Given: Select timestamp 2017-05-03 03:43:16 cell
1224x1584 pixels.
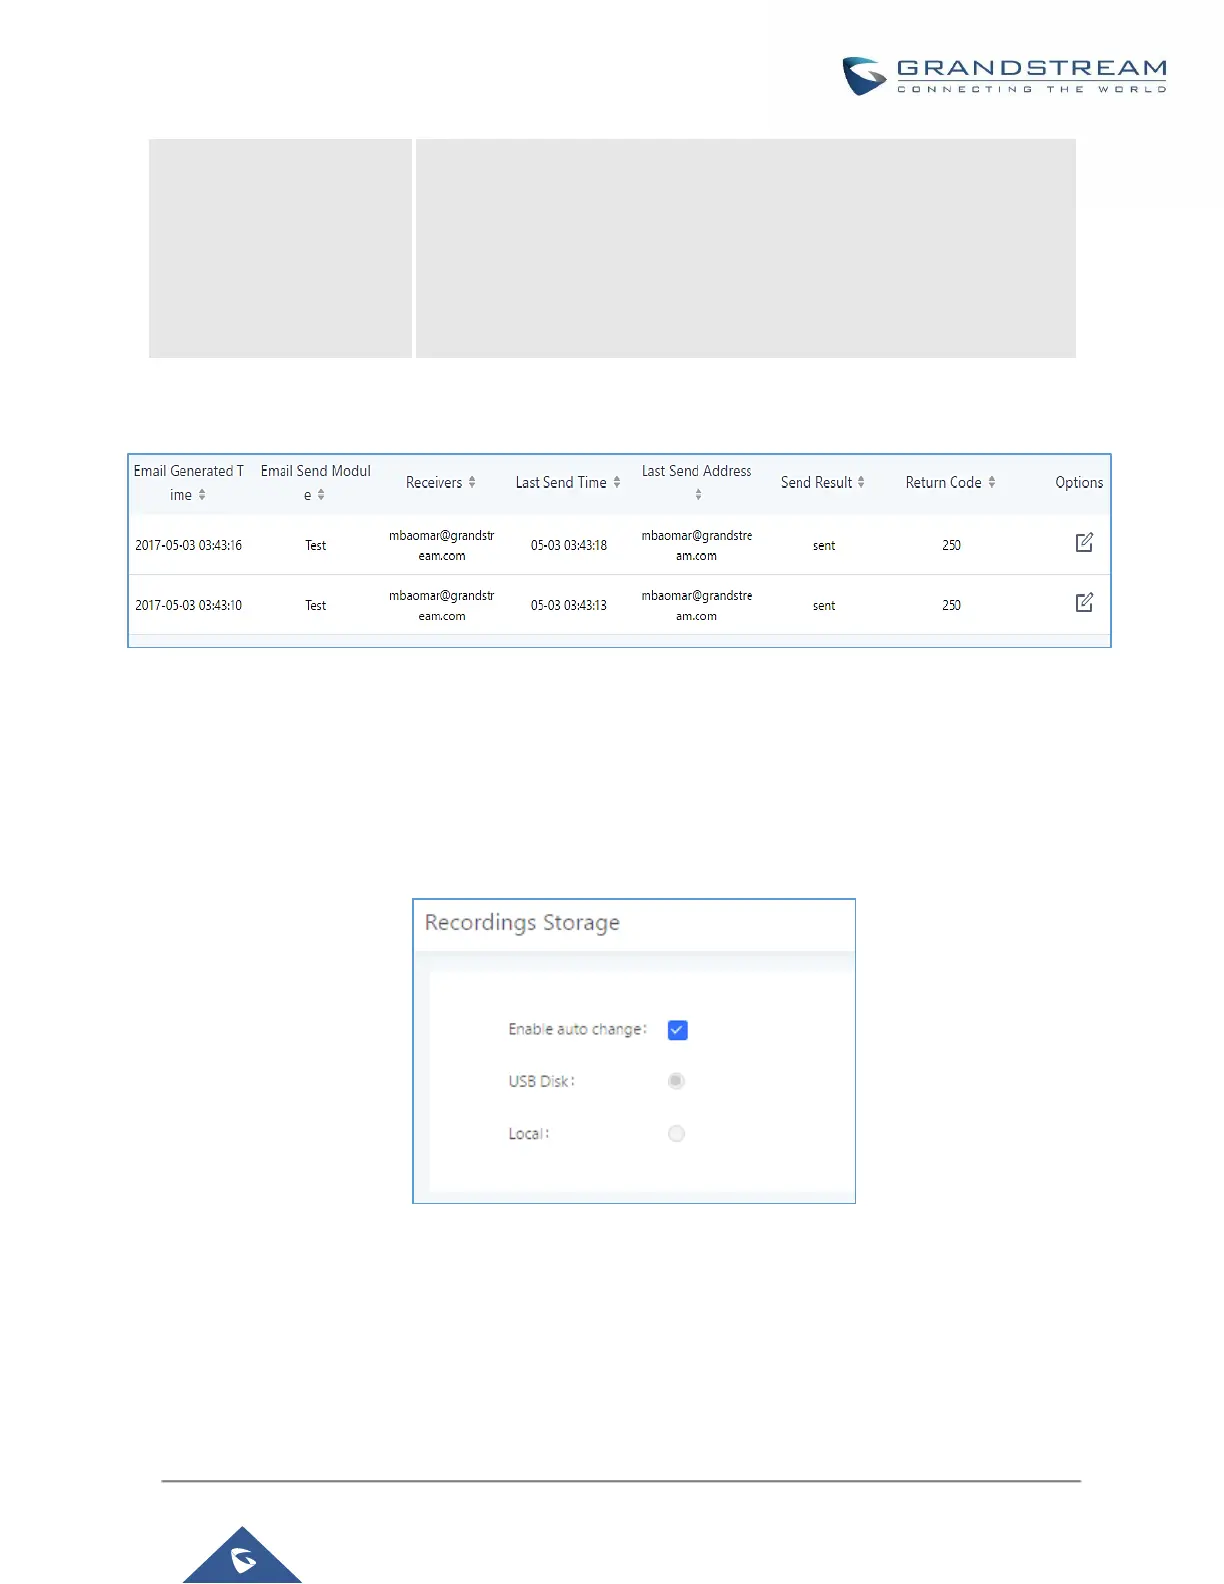Looking at the screenshot, I should click(189, 545).
